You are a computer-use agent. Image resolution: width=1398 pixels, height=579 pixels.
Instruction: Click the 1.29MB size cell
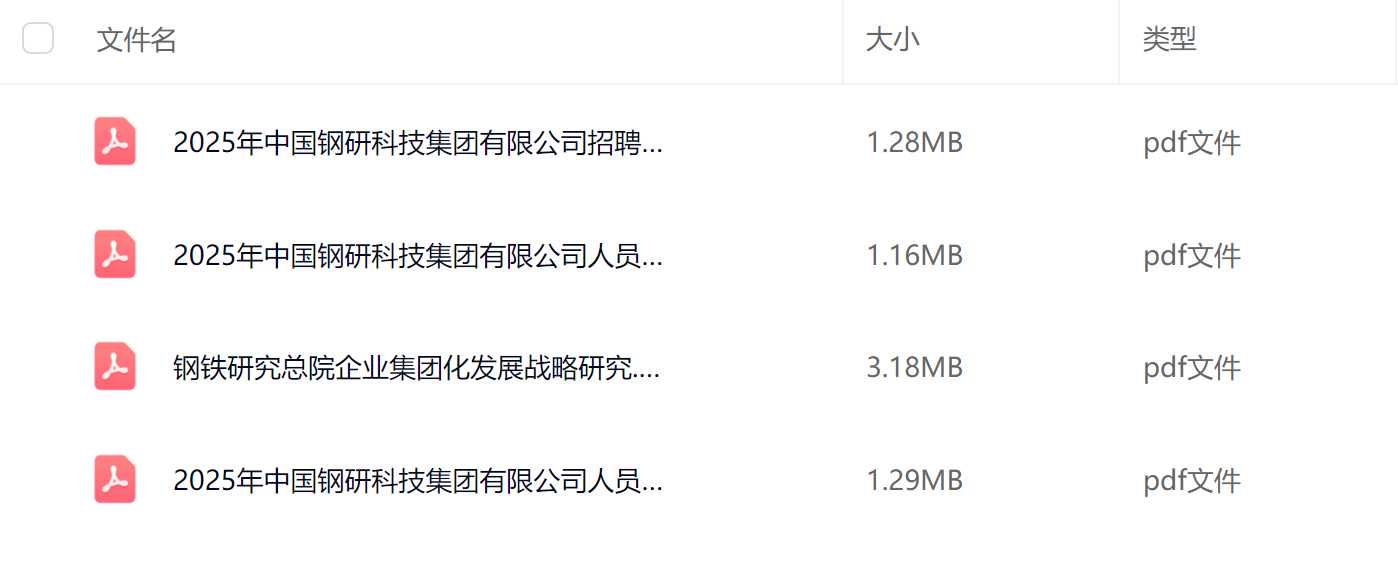pos(914,481)
